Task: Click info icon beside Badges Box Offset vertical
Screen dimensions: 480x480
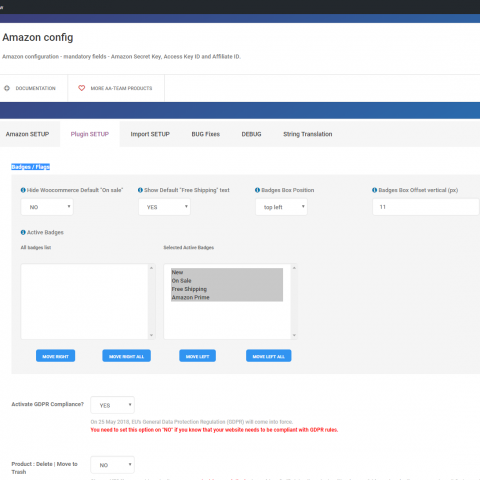Action: (x=375, y=190)
